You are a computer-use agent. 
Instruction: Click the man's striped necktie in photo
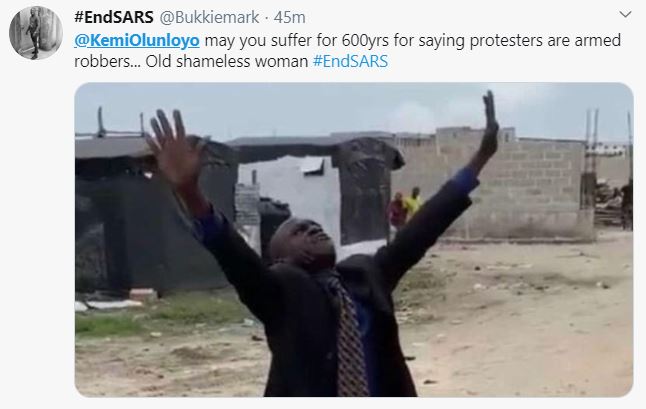349,337
